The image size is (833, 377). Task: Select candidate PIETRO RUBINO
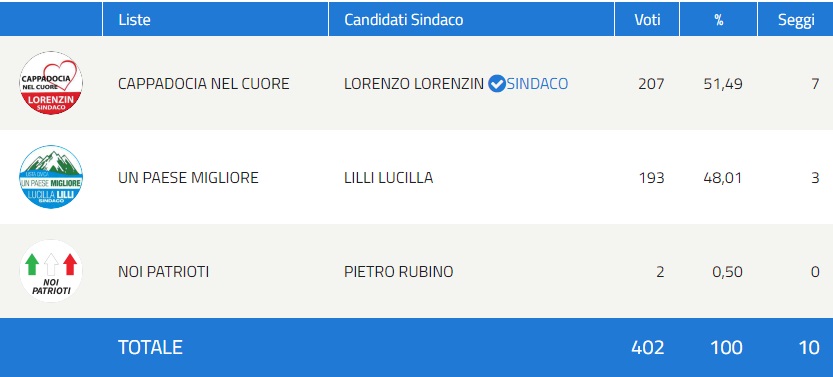point(398,272)
